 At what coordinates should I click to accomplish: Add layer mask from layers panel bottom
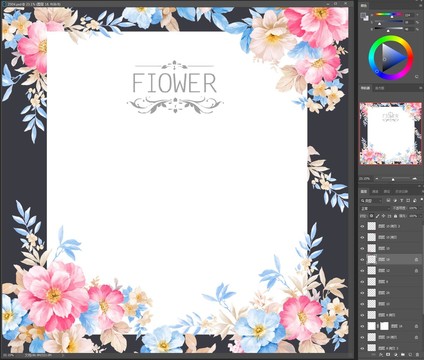coord(388,354)
